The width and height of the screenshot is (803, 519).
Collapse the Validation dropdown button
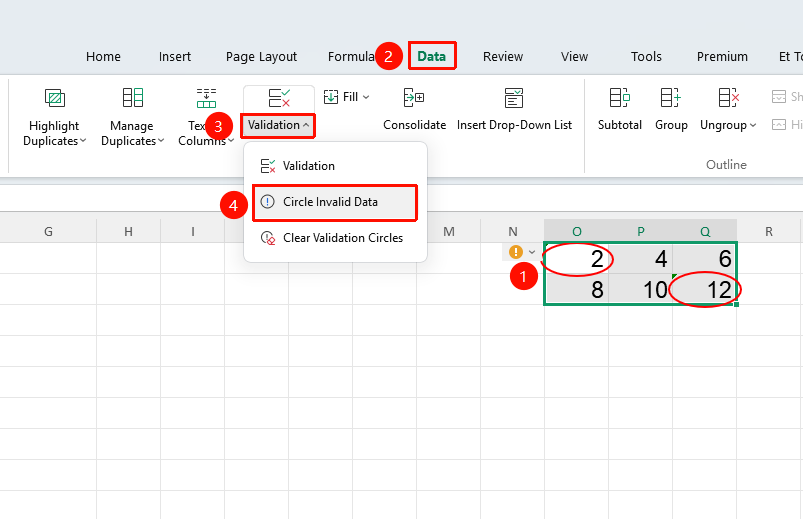[x=278, y=125]
